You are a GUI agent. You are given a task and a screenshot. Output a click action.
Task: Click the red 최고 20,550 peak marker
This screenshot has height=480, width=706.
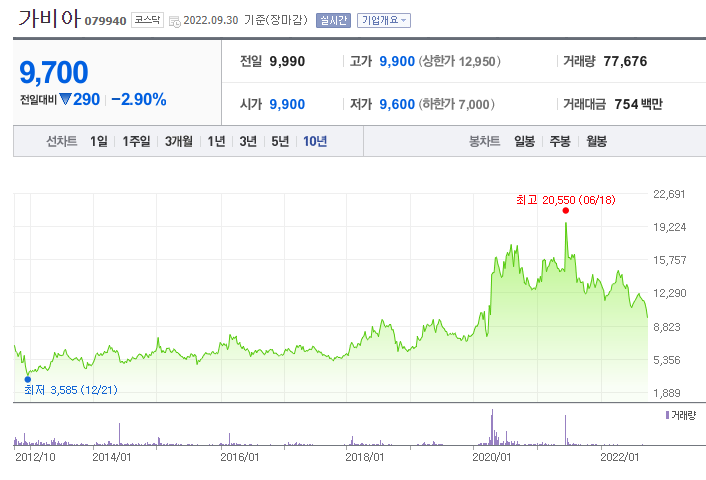click(566, 210)
